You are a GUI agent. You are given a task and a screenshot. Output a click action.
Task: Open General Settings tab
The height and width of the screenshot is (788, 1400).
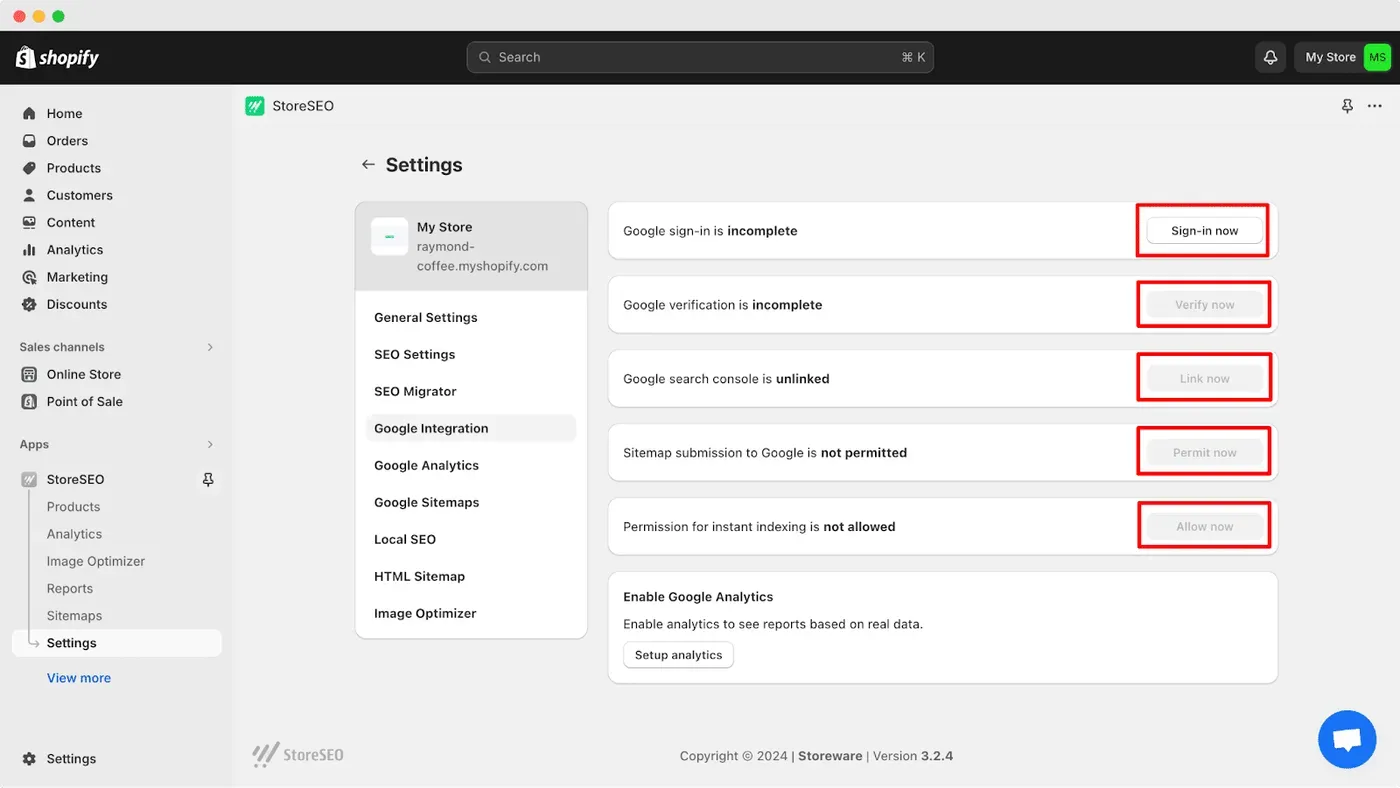click(471, 317)
